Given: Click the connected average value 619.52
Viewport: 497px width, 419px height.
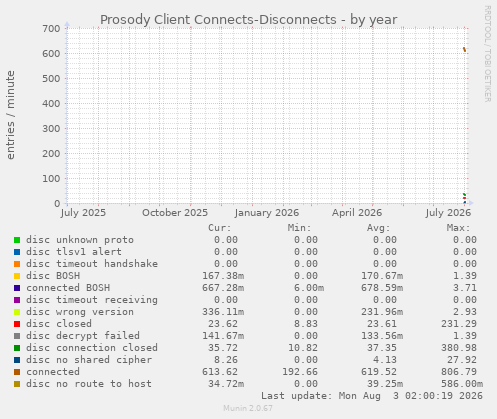Looking at the screenshot, I should (379, 372).
